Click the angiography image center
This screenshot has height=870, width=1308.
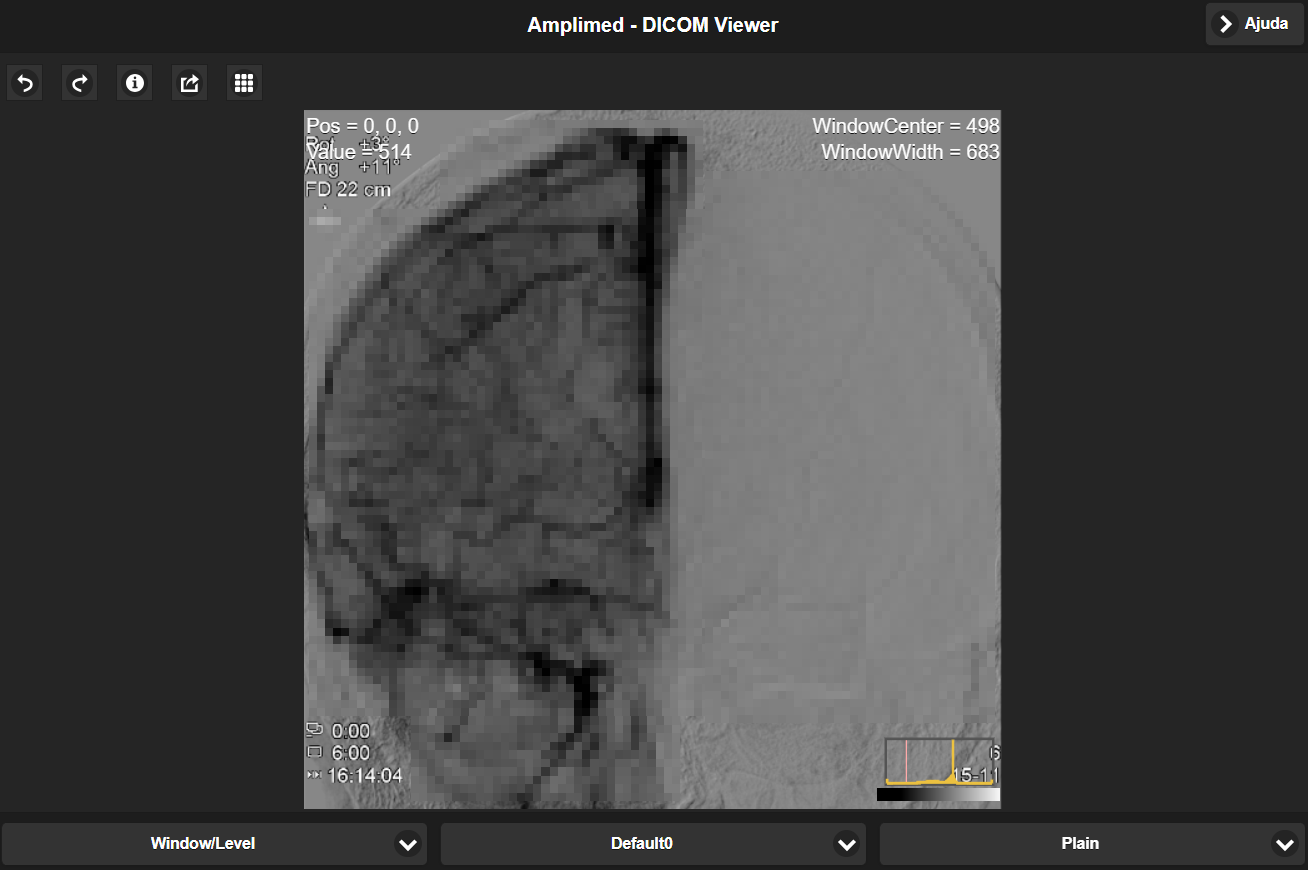[652, 459]
